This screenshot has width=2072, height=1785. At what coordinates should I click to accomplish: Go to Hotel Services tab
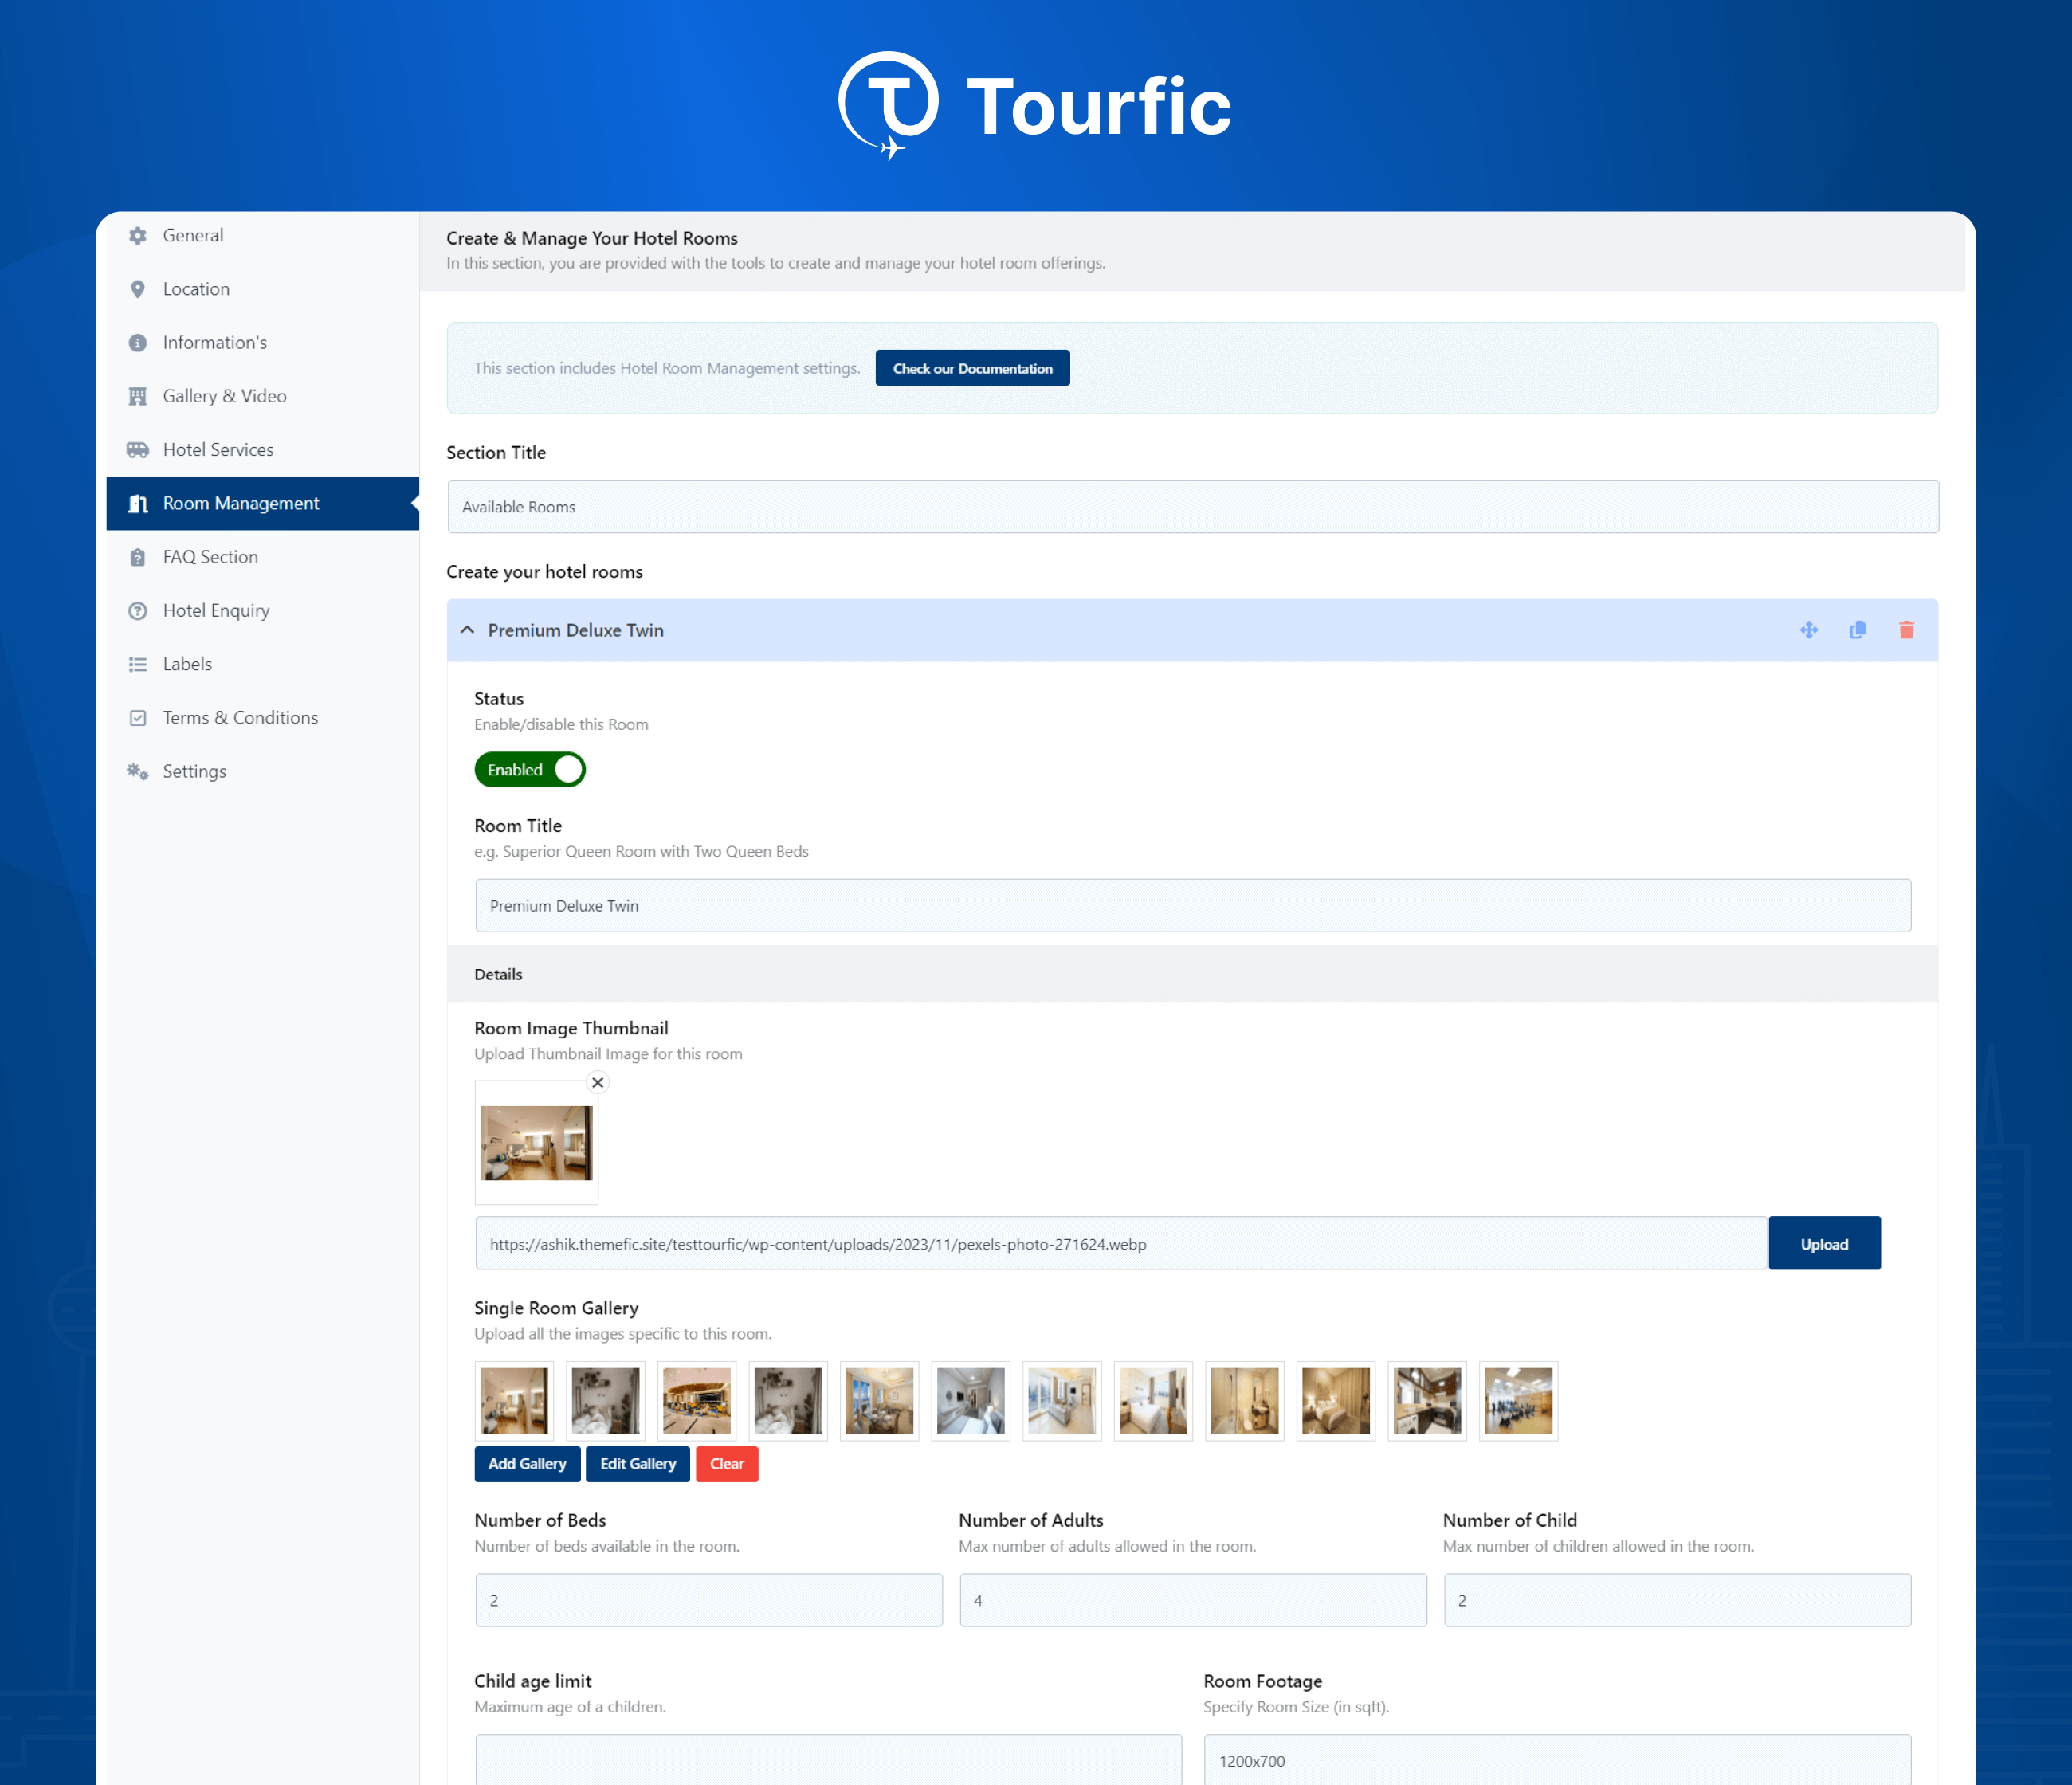(x=262, y=450)
